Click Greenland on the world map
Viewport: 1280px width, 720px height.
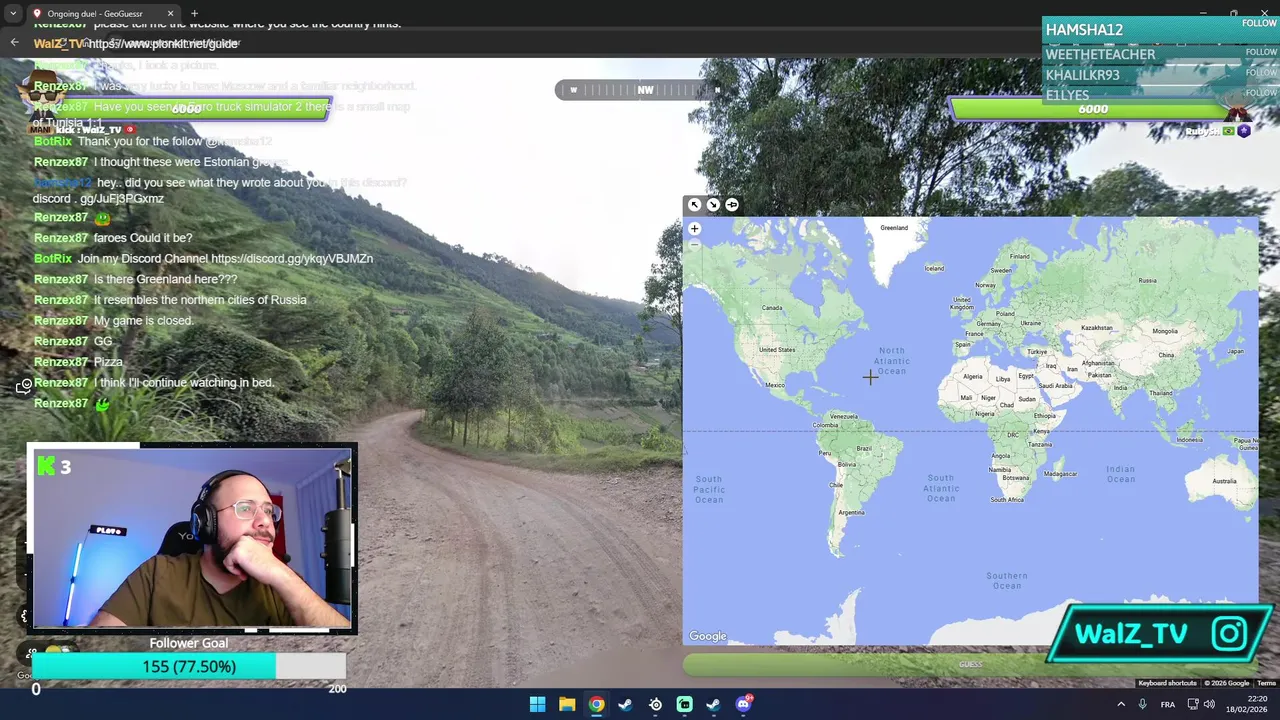pyautogui.click(x=894, y=228)
